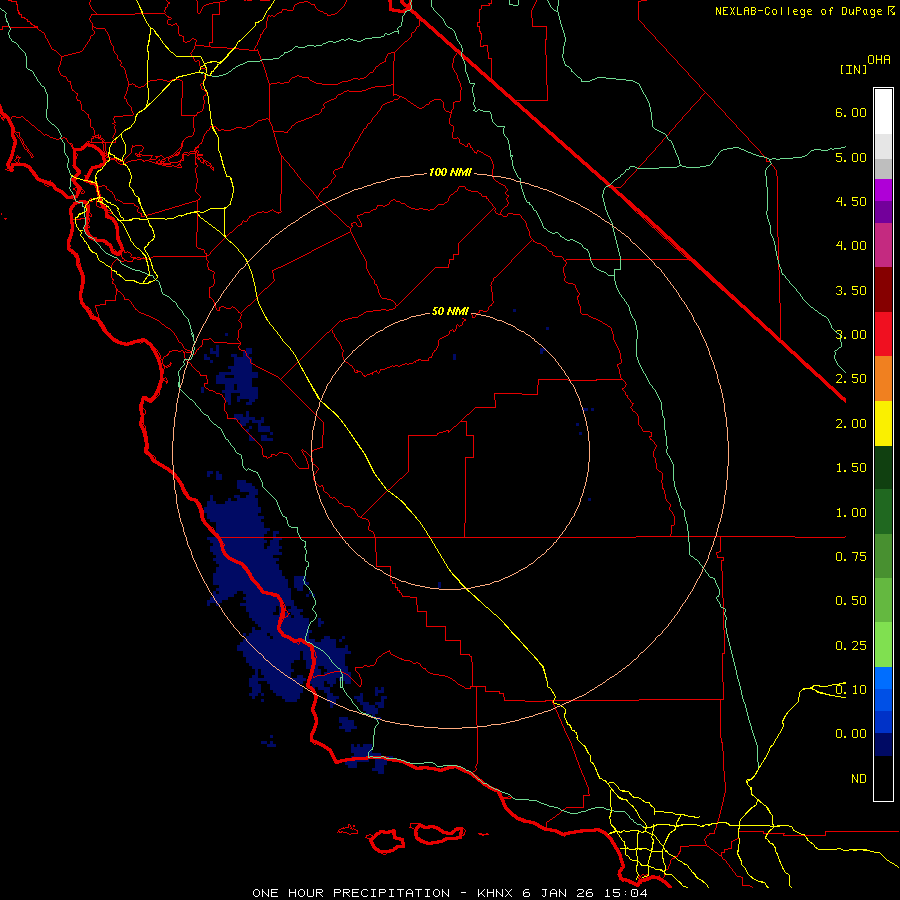
Task: Click the 2.50 legend value
Action: point(851,379)
